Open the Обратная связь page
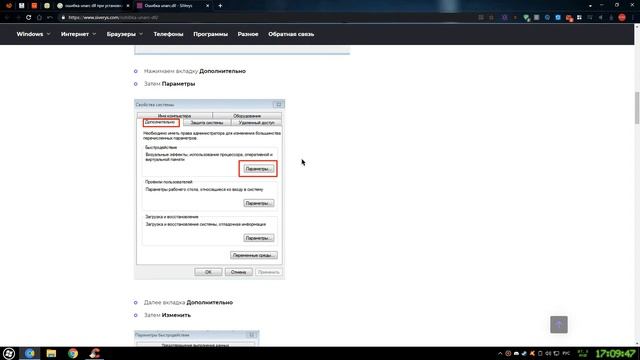Screen dimensions: 640x360 (291, 34)
